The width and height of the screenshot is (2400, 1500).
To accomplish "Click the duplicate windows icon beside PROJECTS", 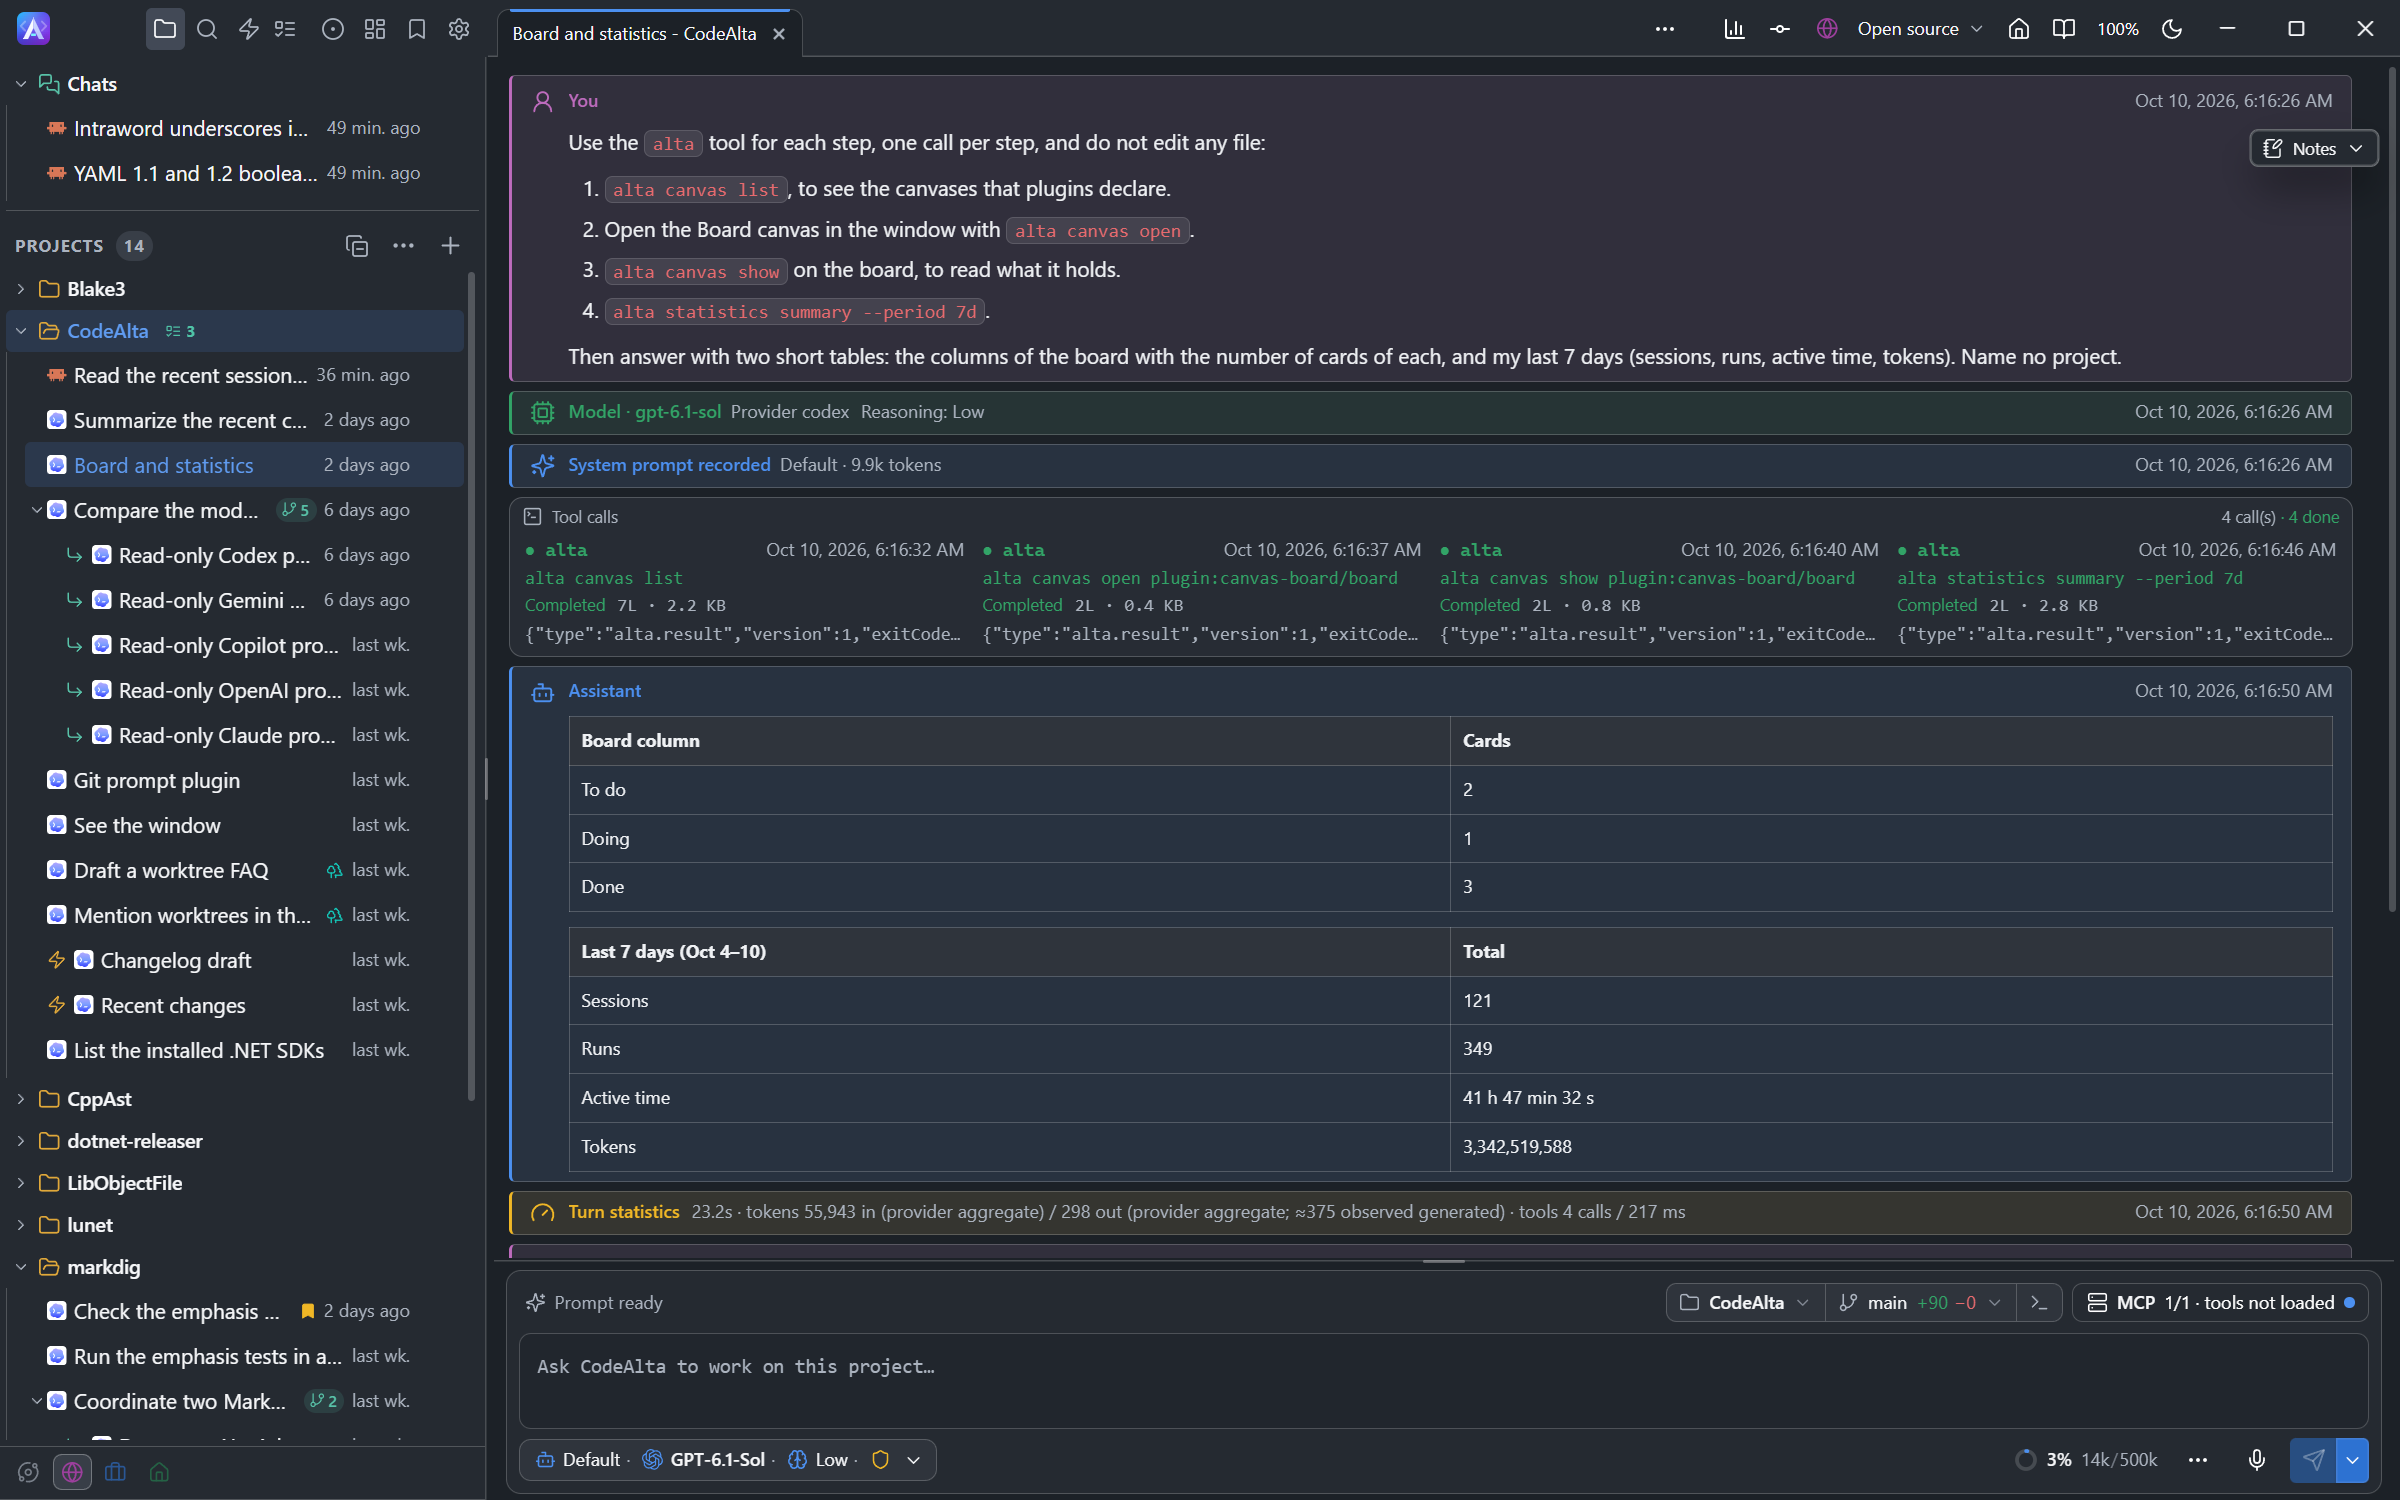I will (x=357, y=246).
